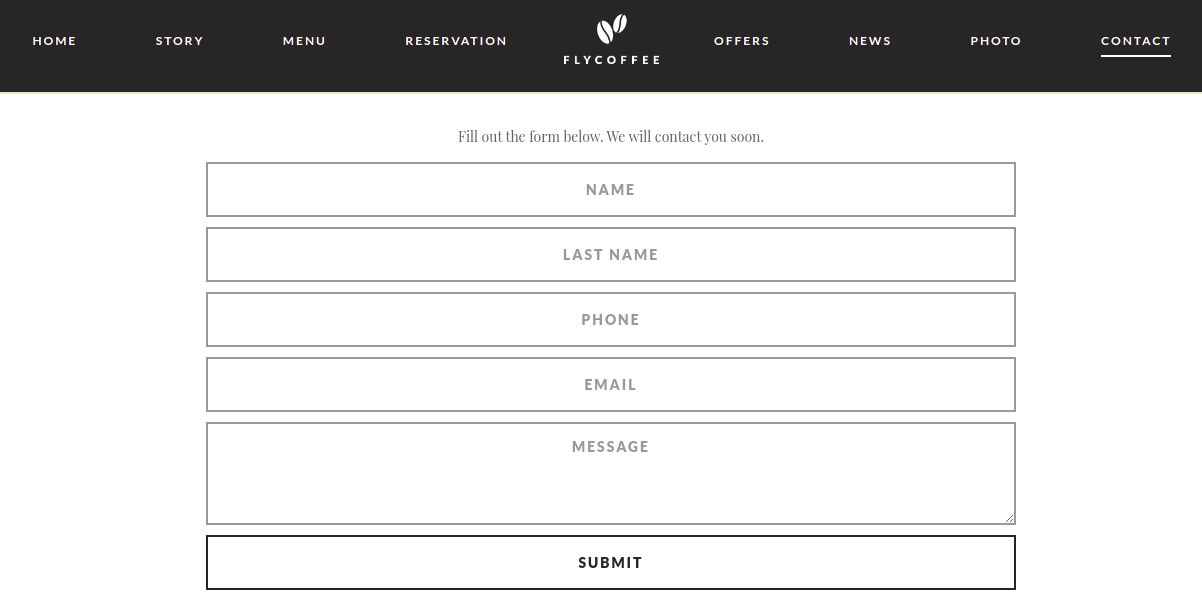This screenshot has height=614, width=1202.
Task: Select the CONTACT navigation item
Action: (x=1135, y=41)
